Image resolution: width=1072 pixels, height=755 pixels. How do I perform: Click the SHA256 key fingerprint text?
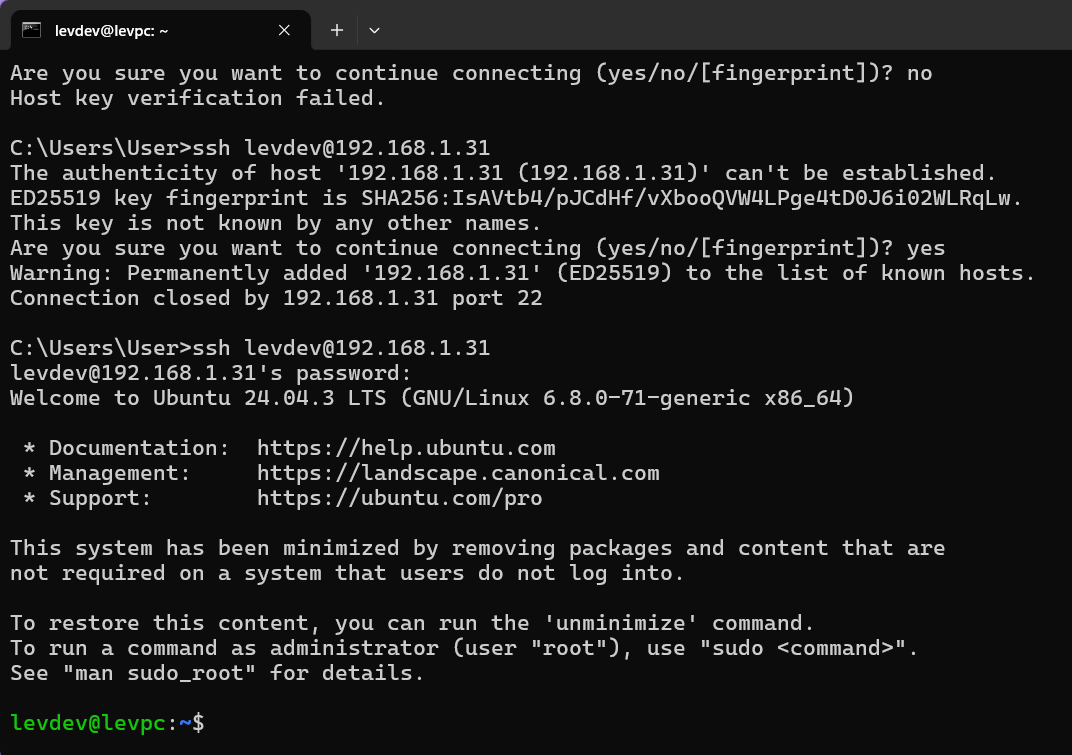click(692, 198)
